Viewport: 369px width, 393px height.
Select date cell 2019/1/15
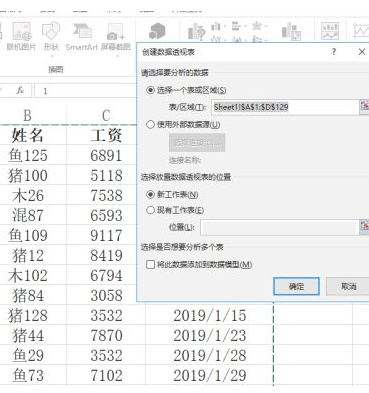click(x=209, y=315)
